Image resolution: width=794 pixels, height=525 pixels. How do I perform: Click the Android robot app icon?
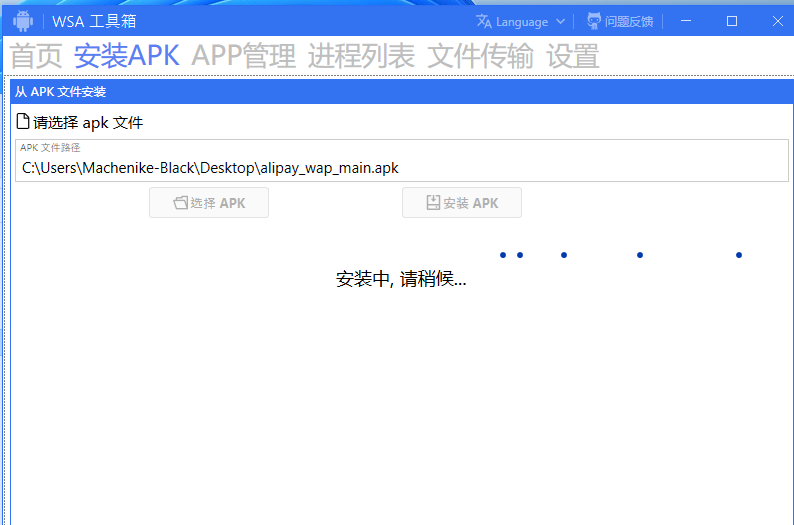coord(23,21)
